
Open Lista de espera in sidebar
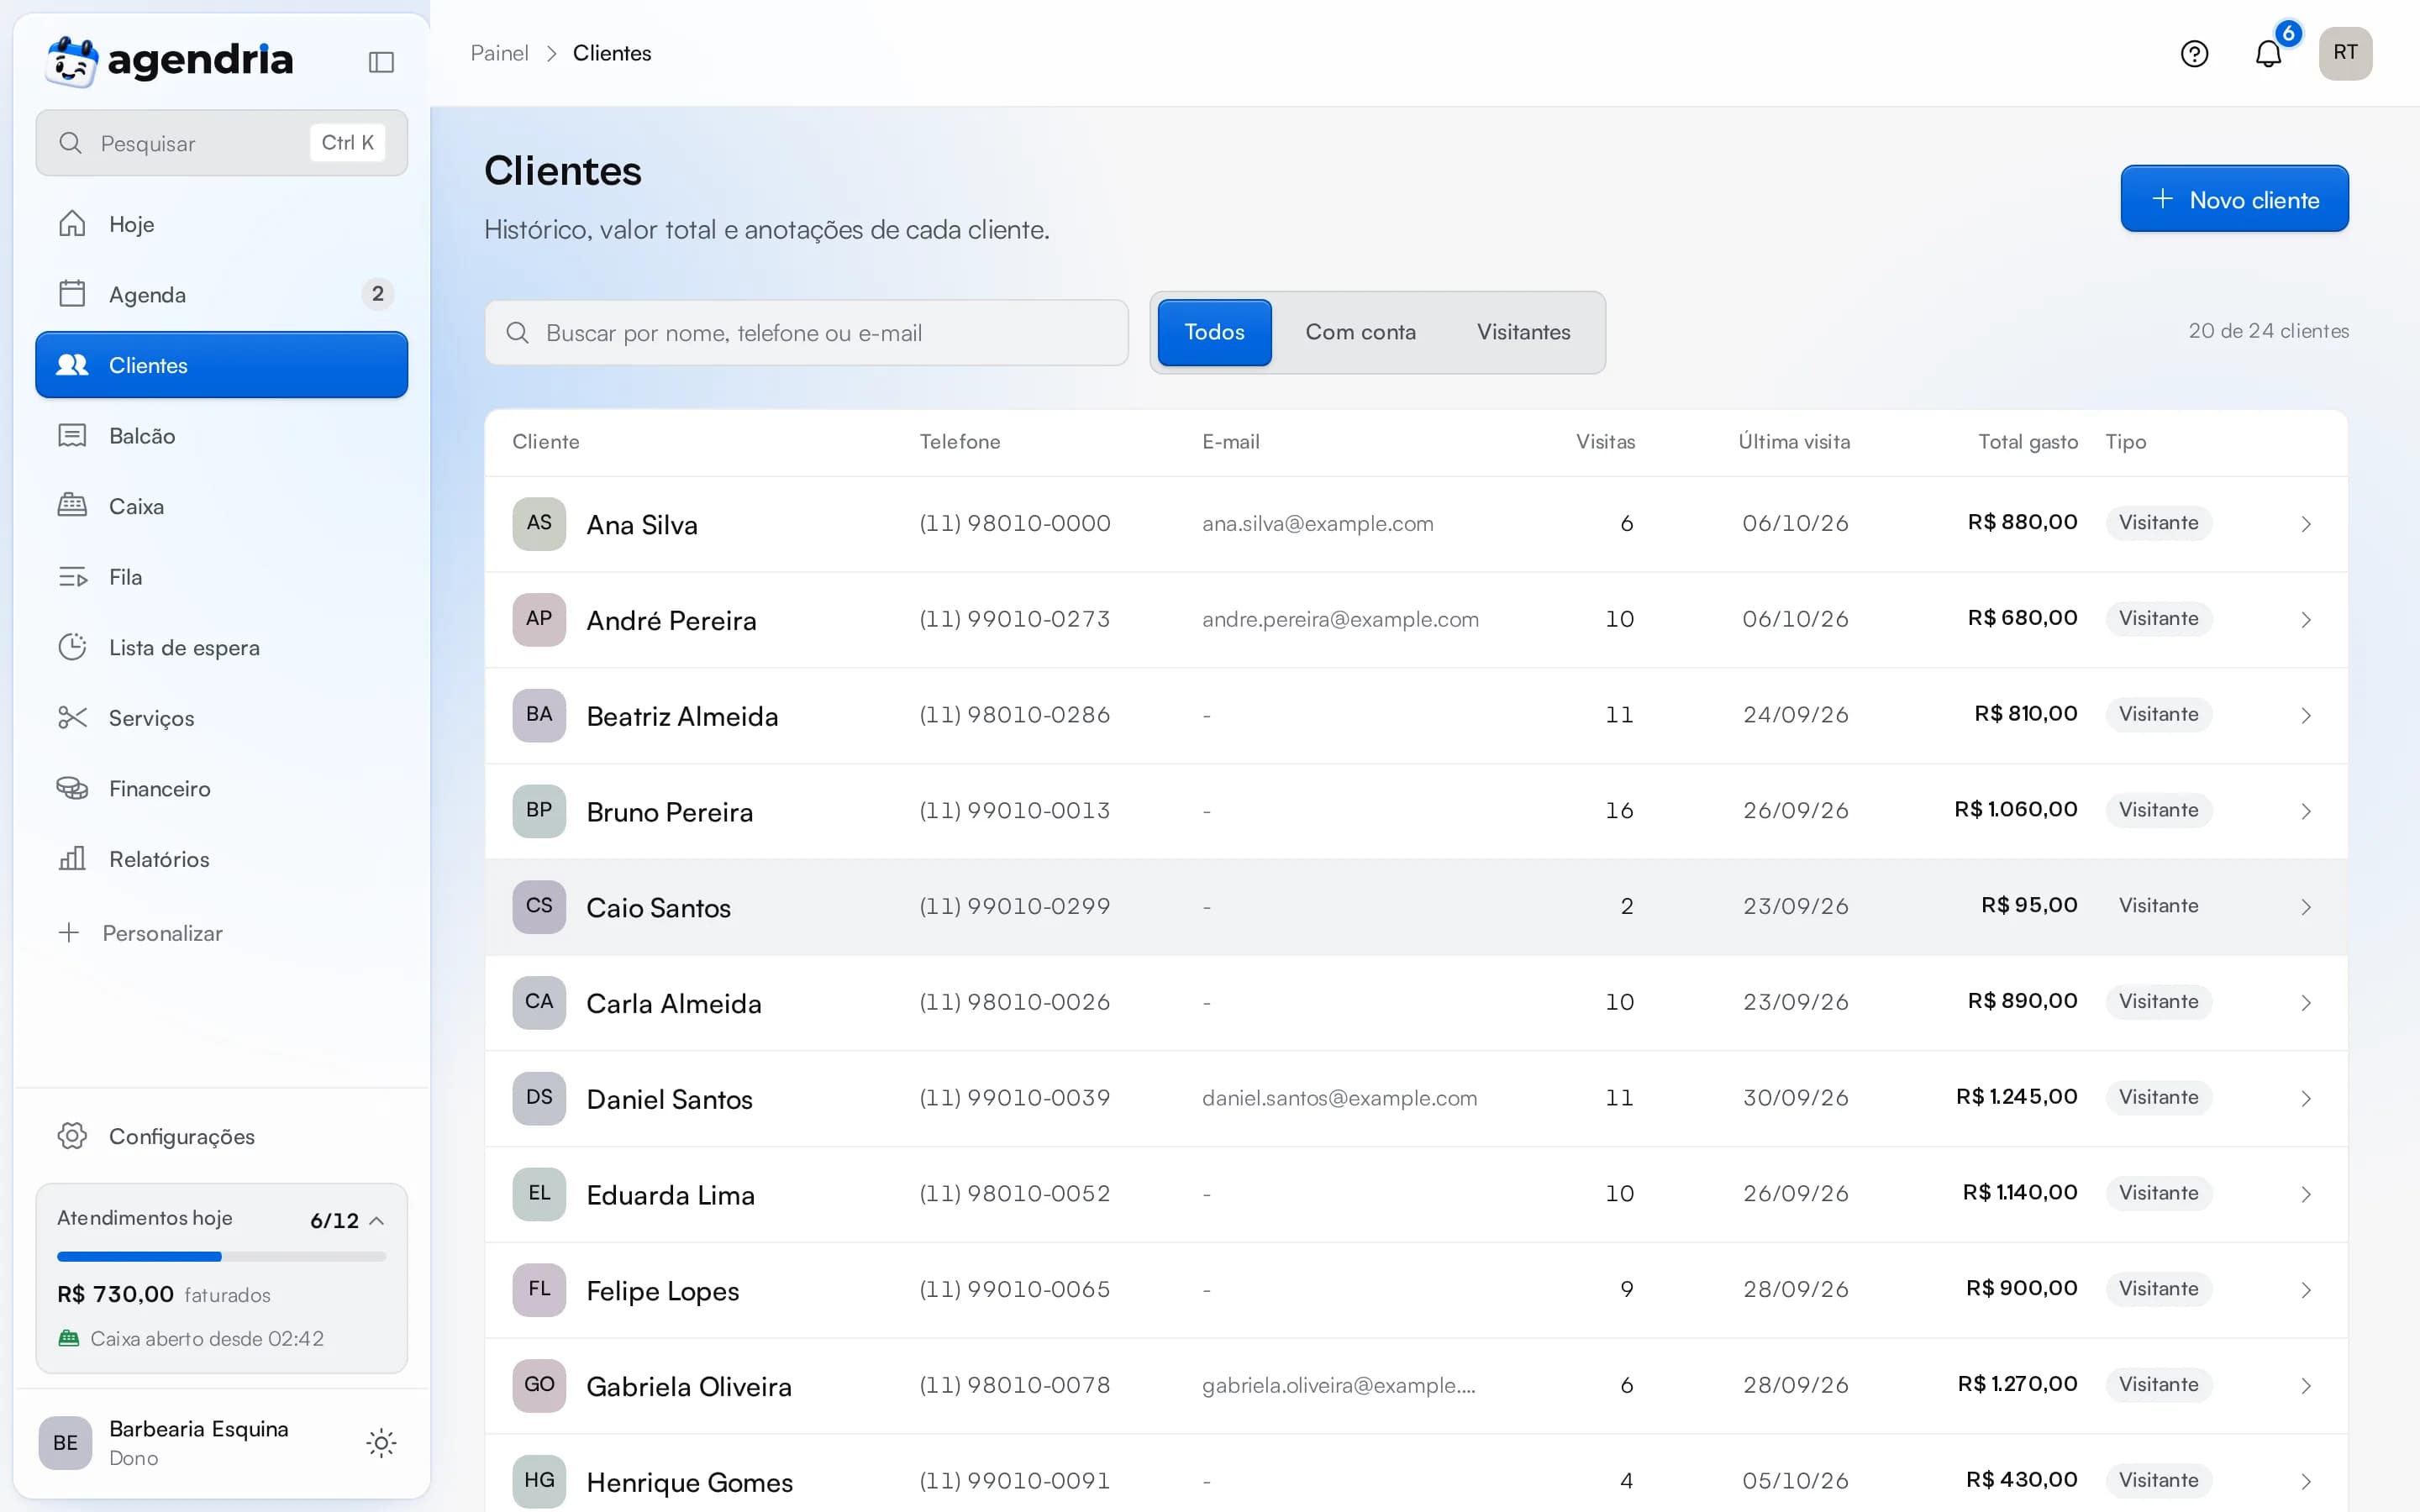(x=221, y=647)
